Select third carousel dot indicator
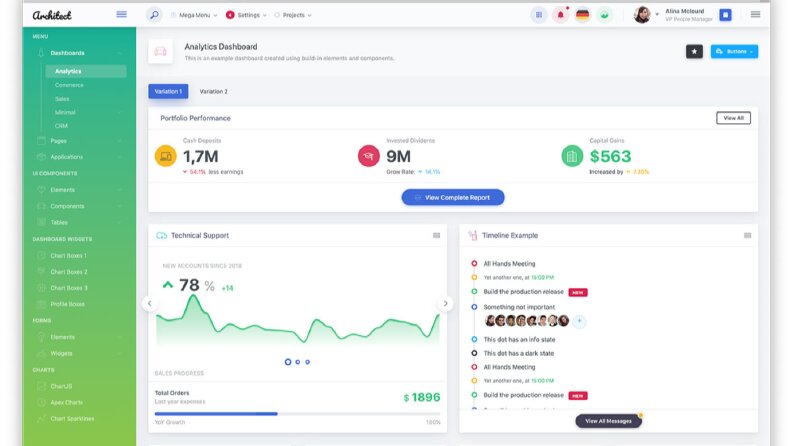This screenshot has width=793, height=446. pyautogui.click(x=307, y=362)
